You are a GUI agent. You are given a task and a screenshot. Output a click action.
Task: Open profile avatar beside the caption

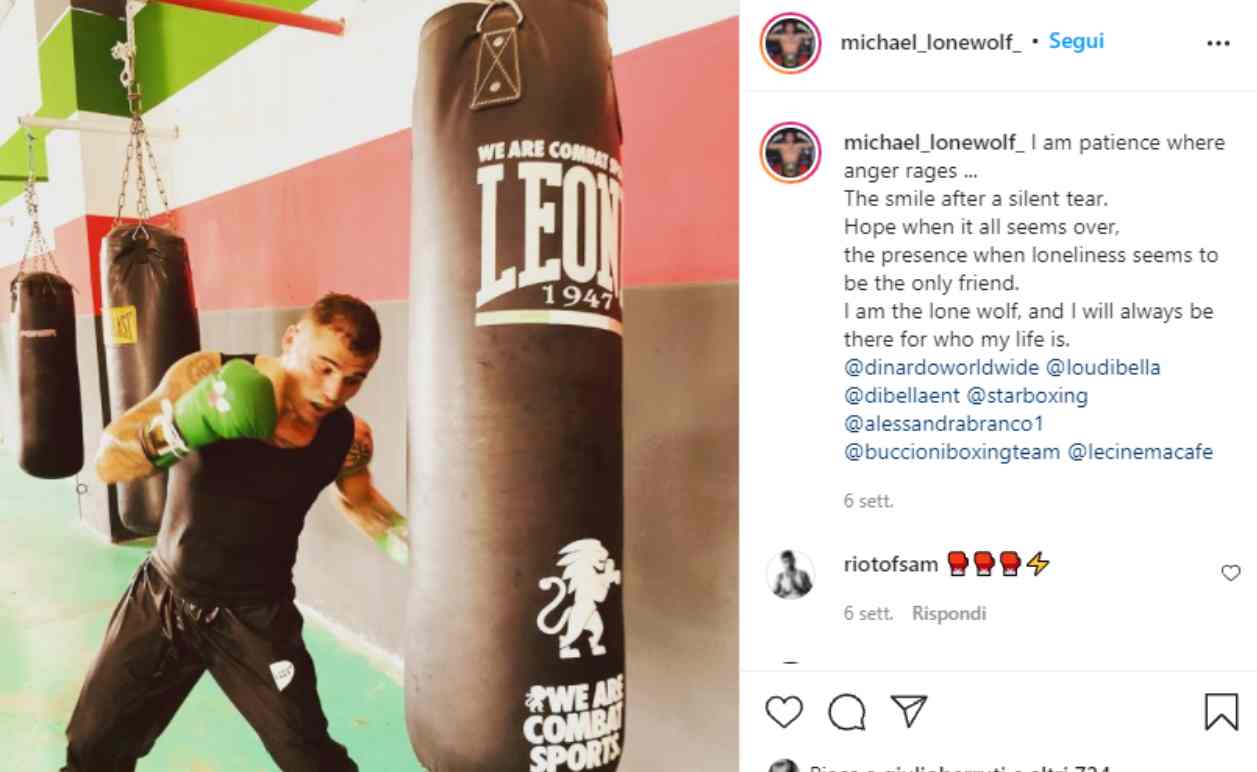click(790, 153)
